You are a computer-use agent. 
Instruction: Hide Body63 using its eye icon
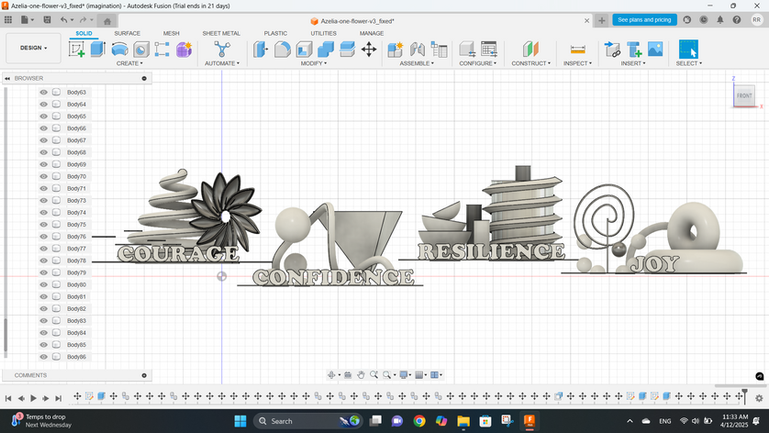coord(44,92)
